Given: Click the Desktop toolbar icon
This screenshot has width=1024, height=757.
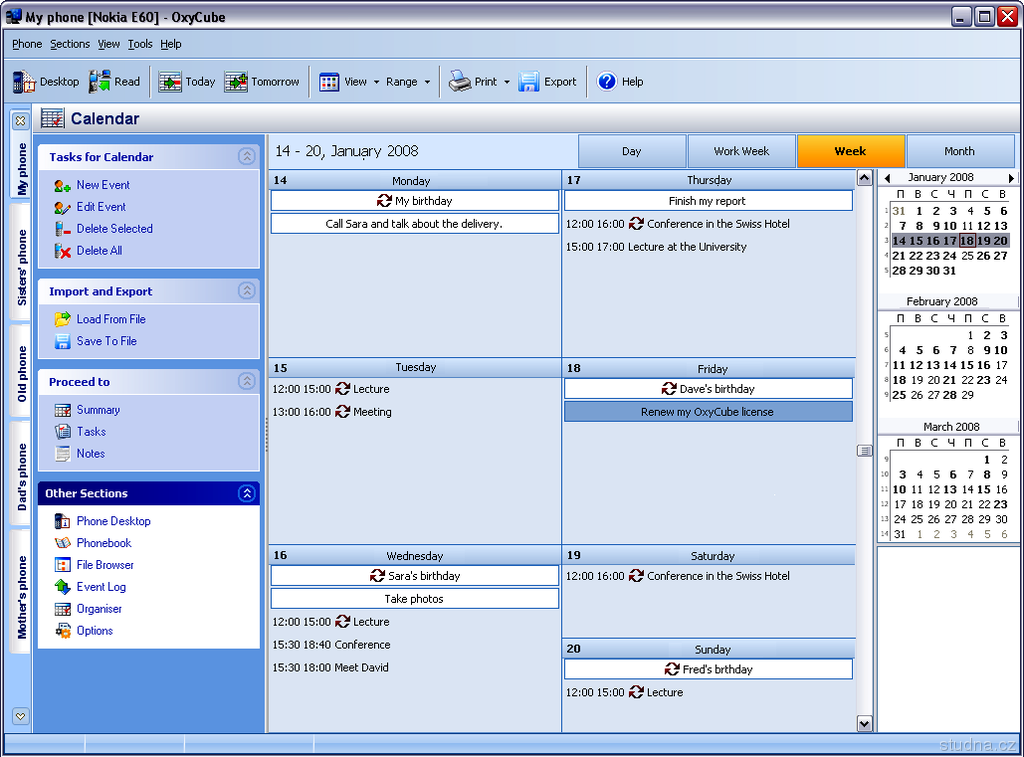Looking at the screenshot, I should point(24,82).
